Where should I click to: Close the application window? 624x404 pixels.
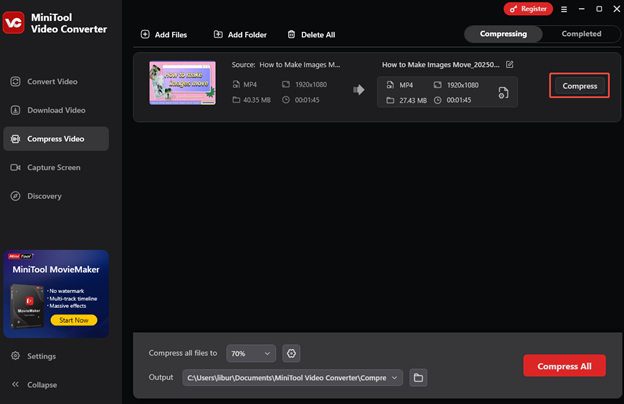616,9
